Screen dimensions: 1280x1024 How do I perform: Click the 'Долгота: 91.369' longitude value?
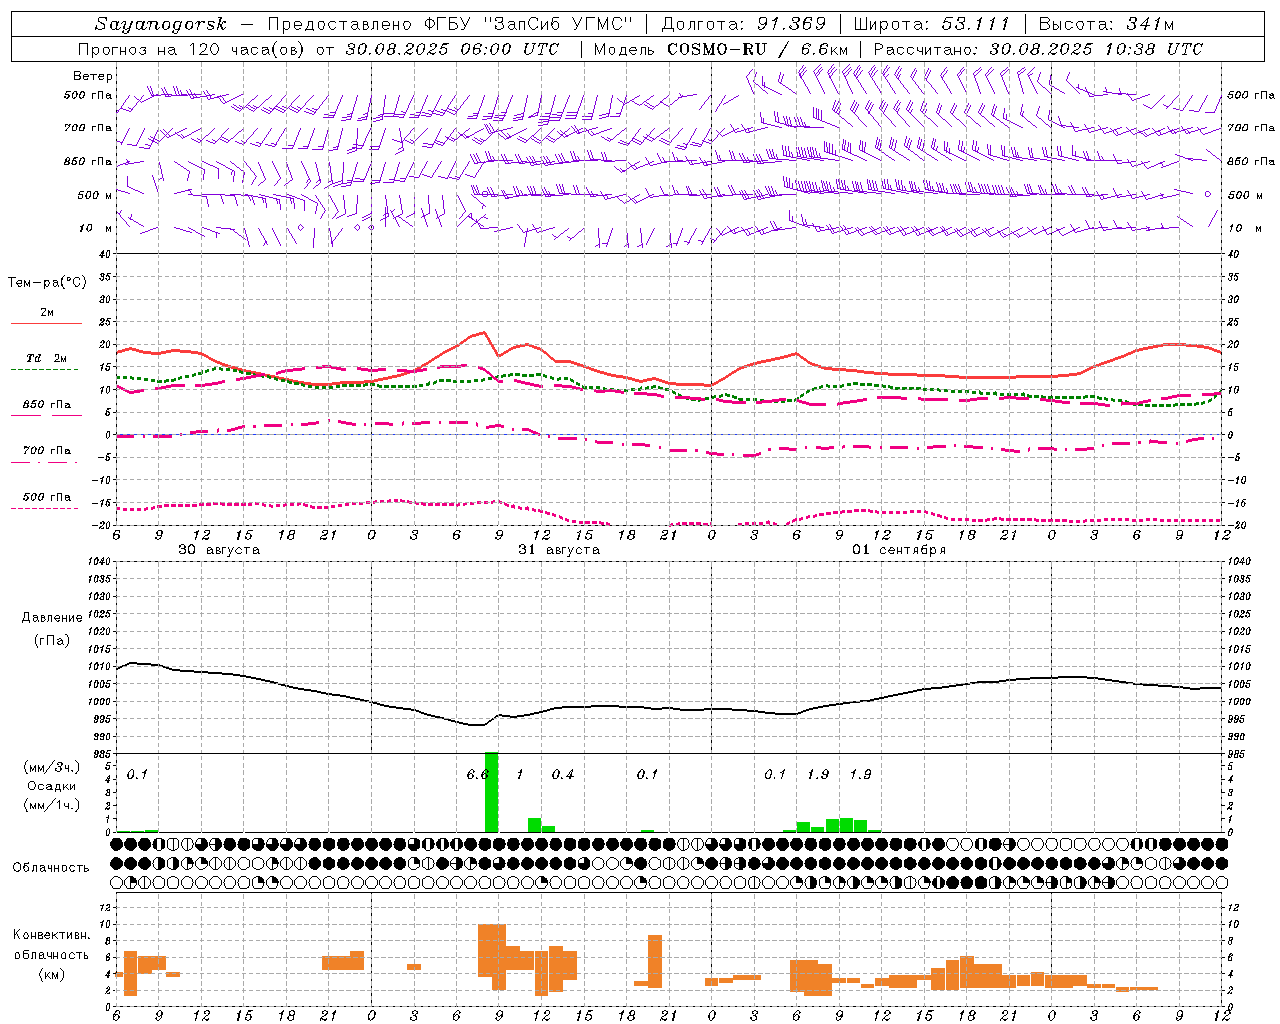tap(744, 24)
